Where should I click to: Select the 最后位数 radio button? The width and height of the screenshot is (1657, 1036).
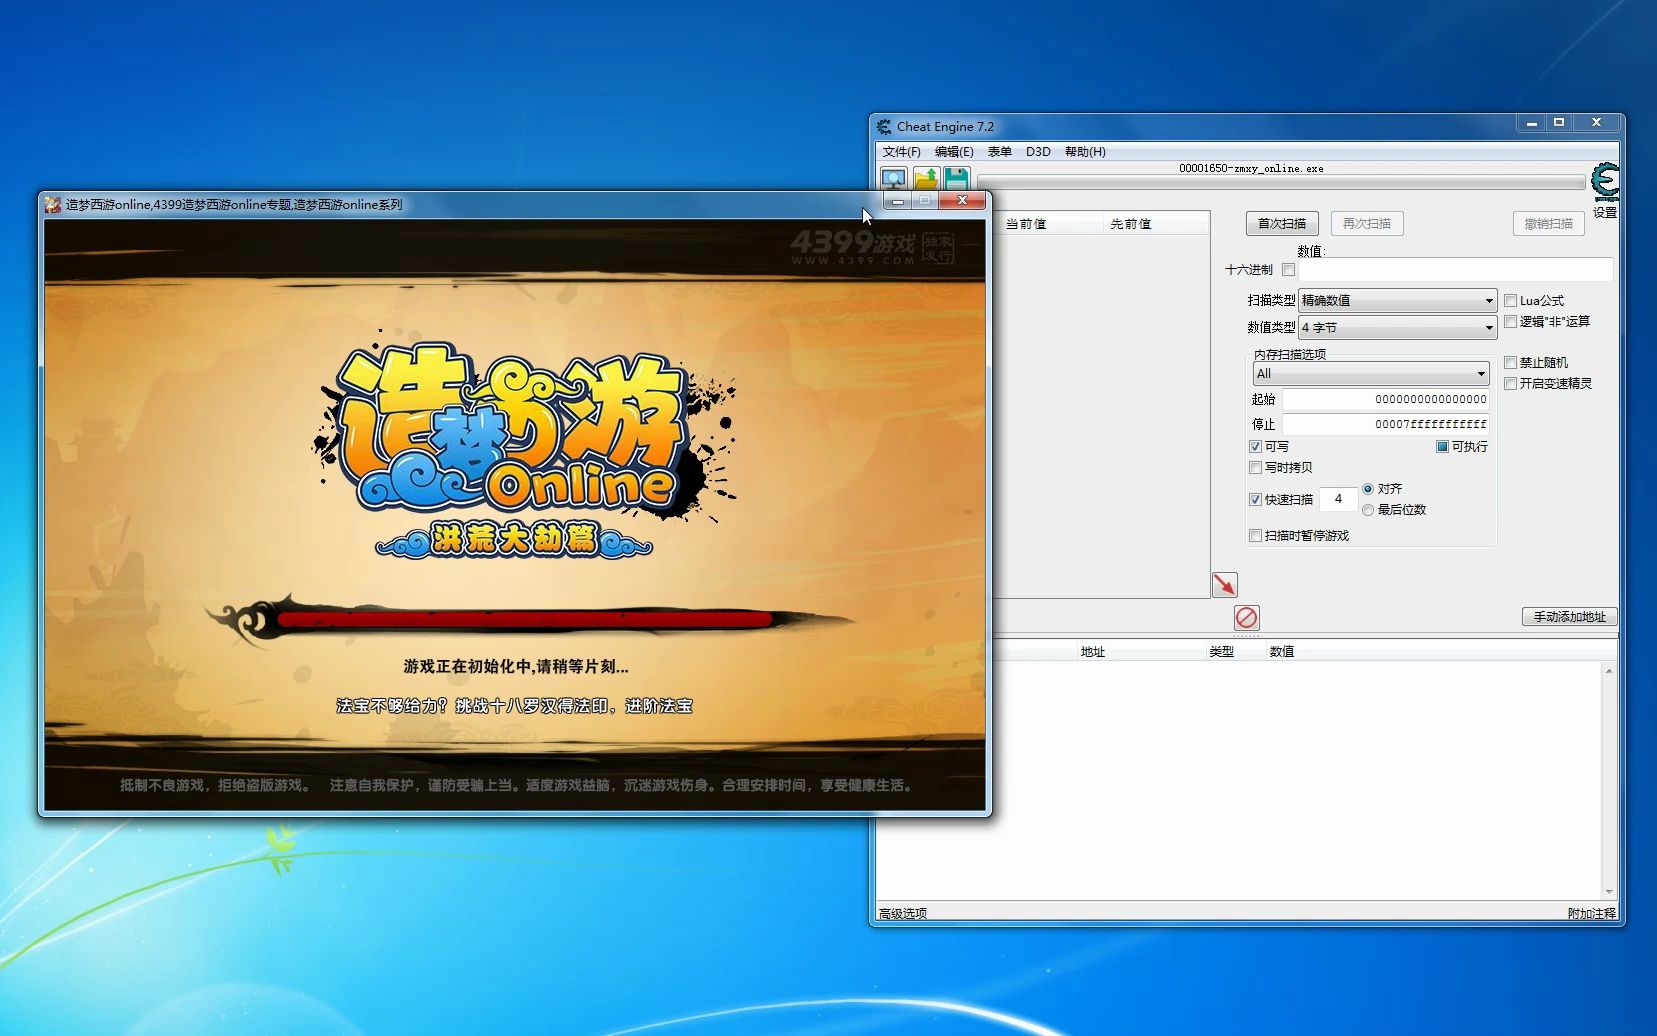click(1368, 510)
